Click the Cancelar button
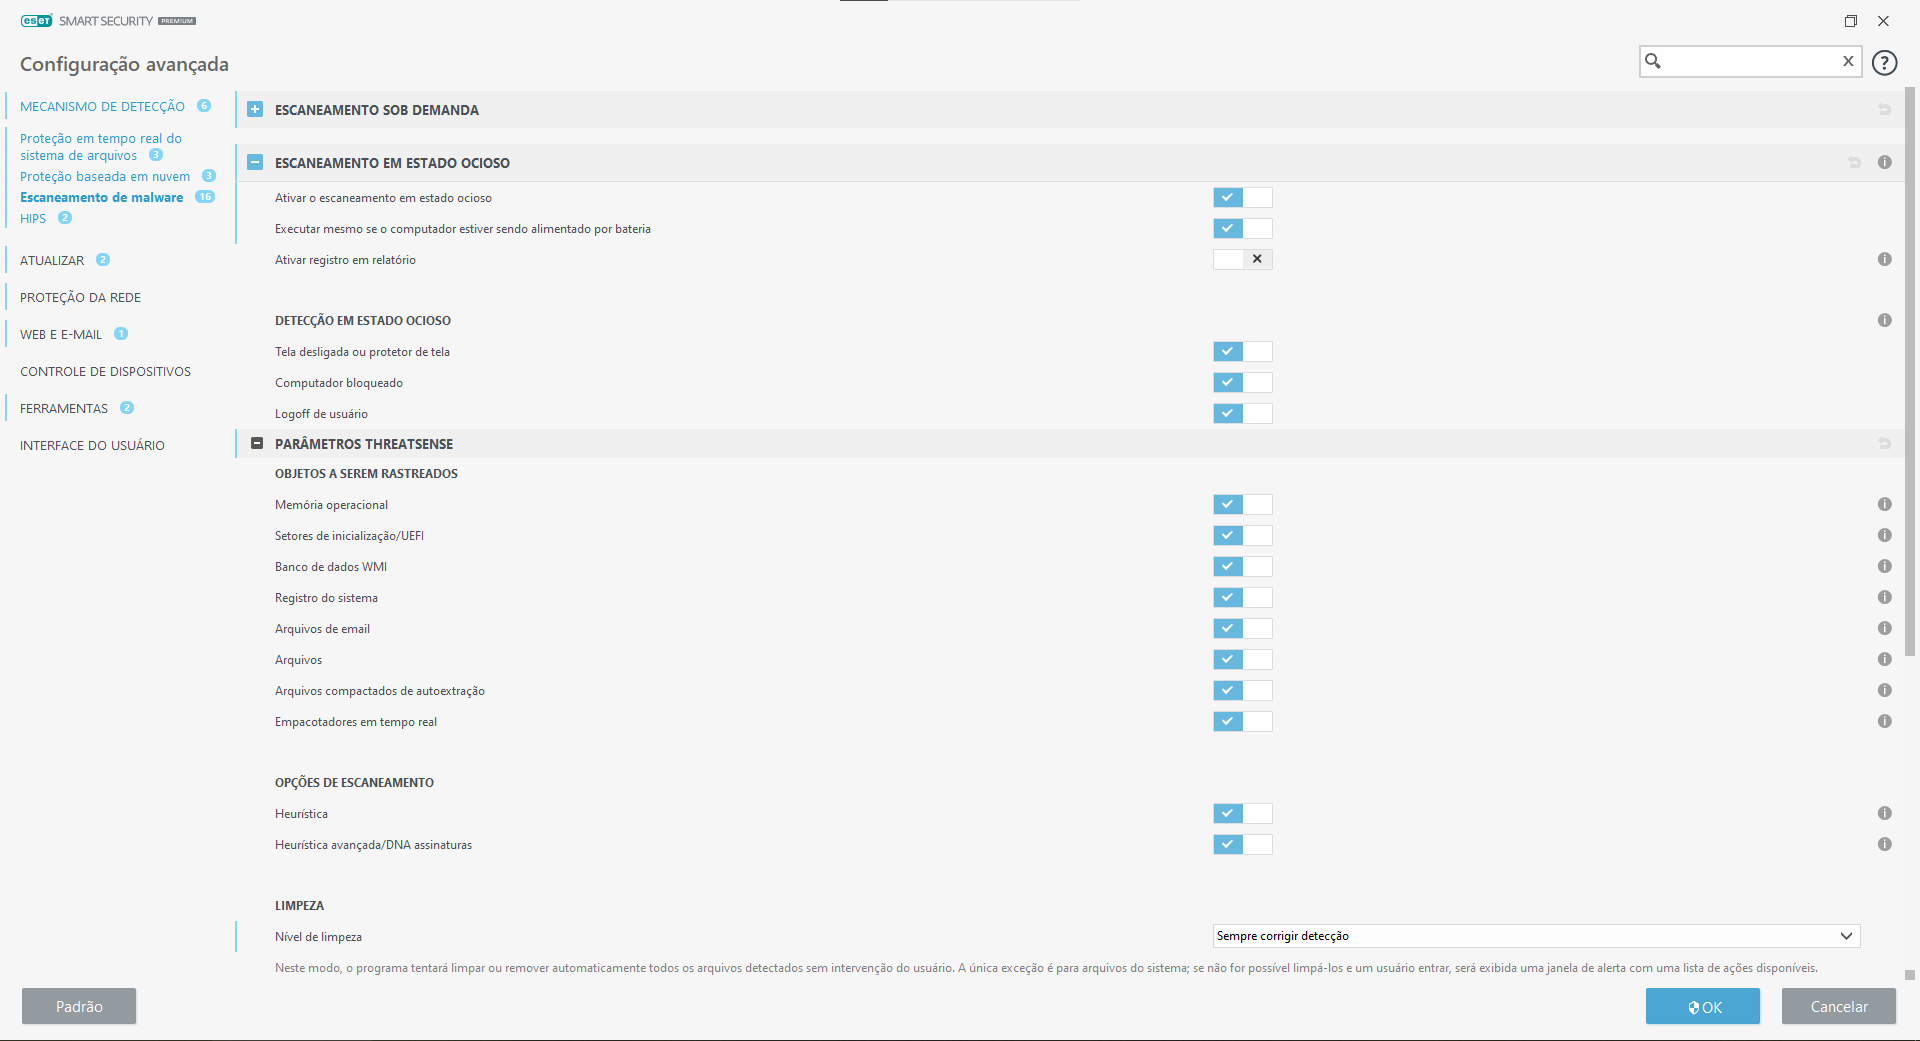The image size is (1920, 1041). (x=1839, y=1006)
